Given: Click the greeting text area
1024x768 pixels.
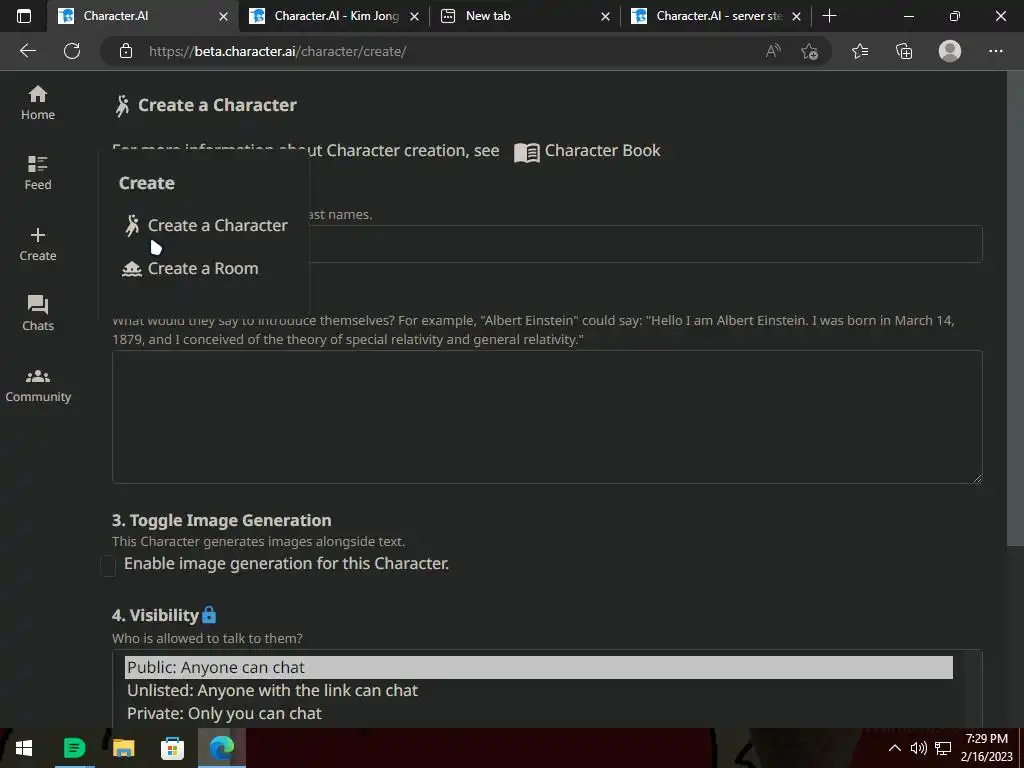Looking at the screenshot, I should [547, 417].
